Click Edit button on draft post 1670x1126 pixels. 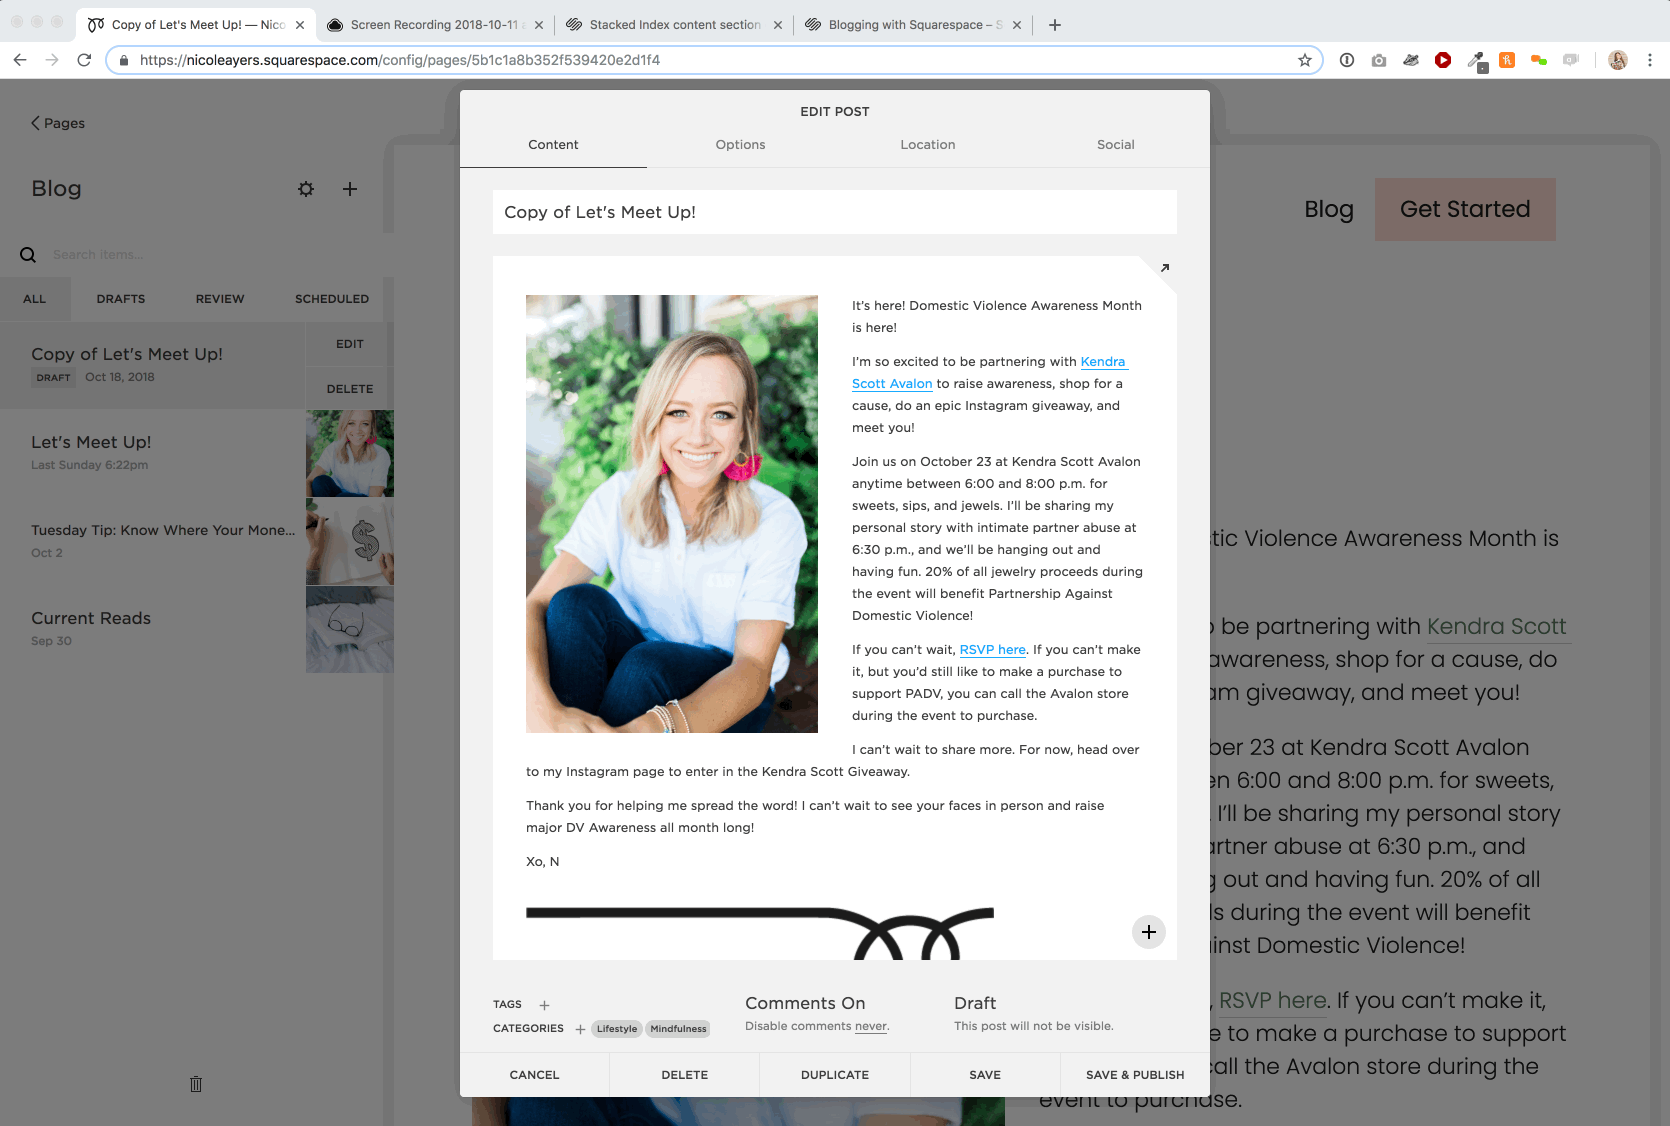(x=350, y=344)
